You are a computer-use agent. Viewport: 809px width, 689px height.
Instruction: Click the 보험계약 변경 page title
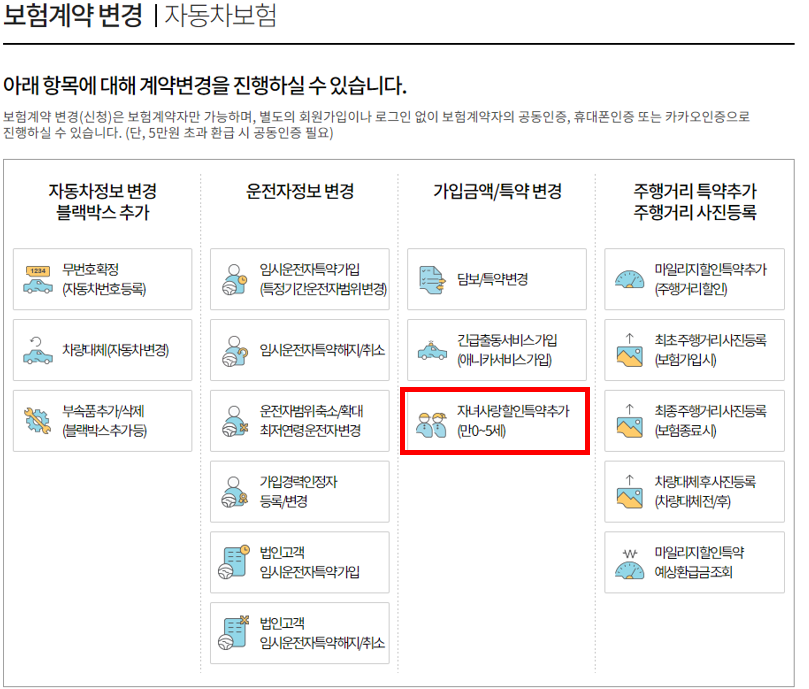[73, 14]
